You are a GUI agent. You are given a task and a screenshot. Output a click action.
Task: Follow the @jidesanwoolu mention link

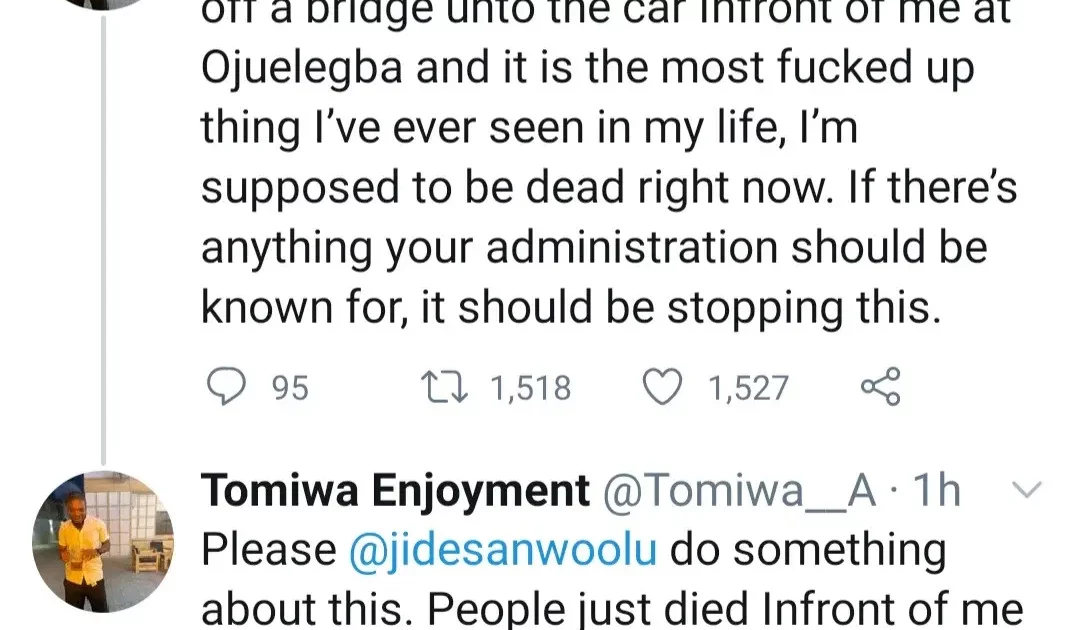(x=503, y=549)
